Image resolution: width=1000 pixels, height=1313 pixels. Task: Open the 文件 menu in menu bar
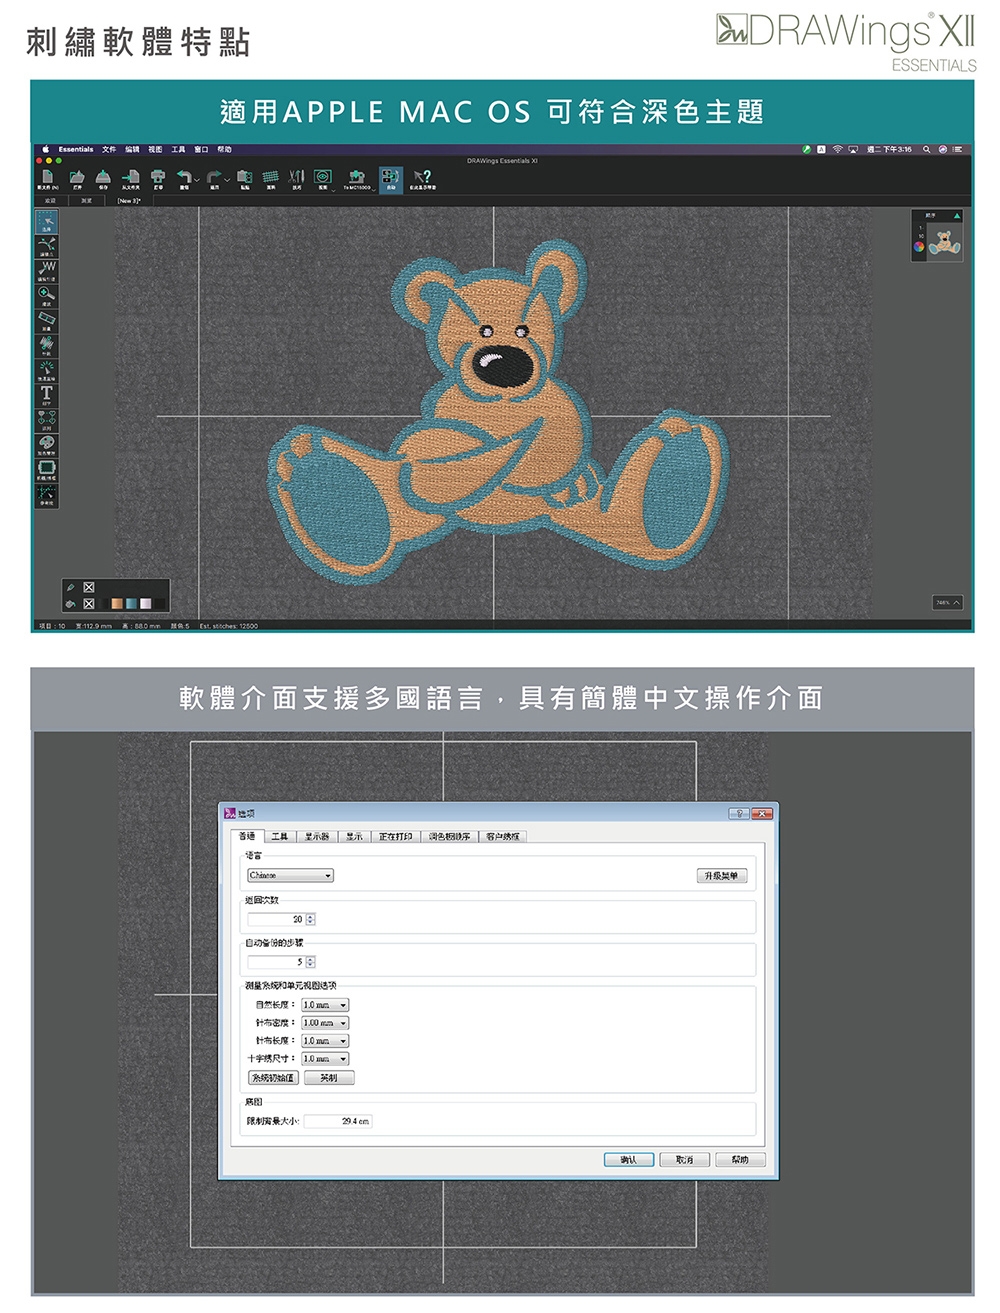tap(108, 149)
